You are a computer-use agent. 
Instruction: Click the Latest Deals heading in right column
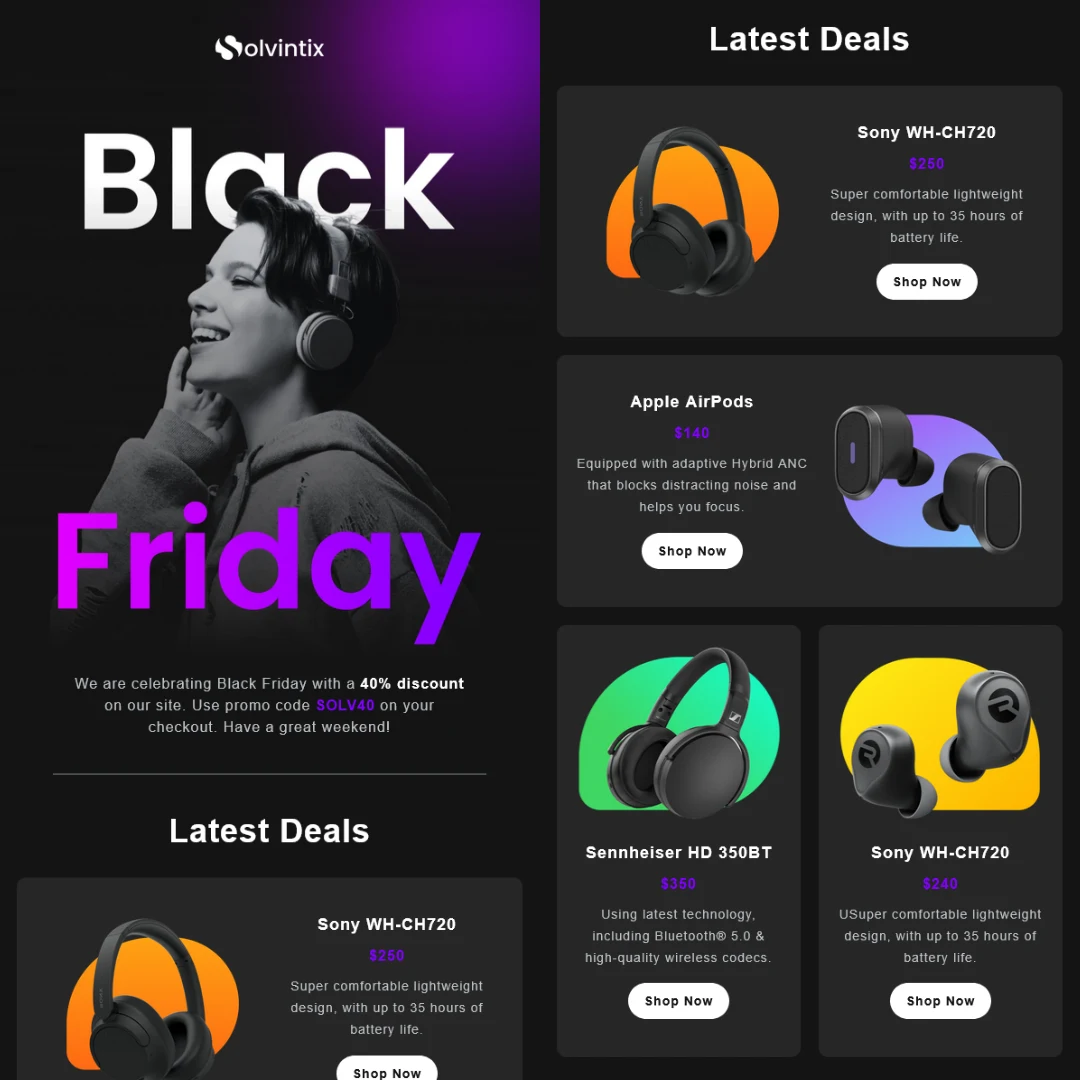(809, 39)
